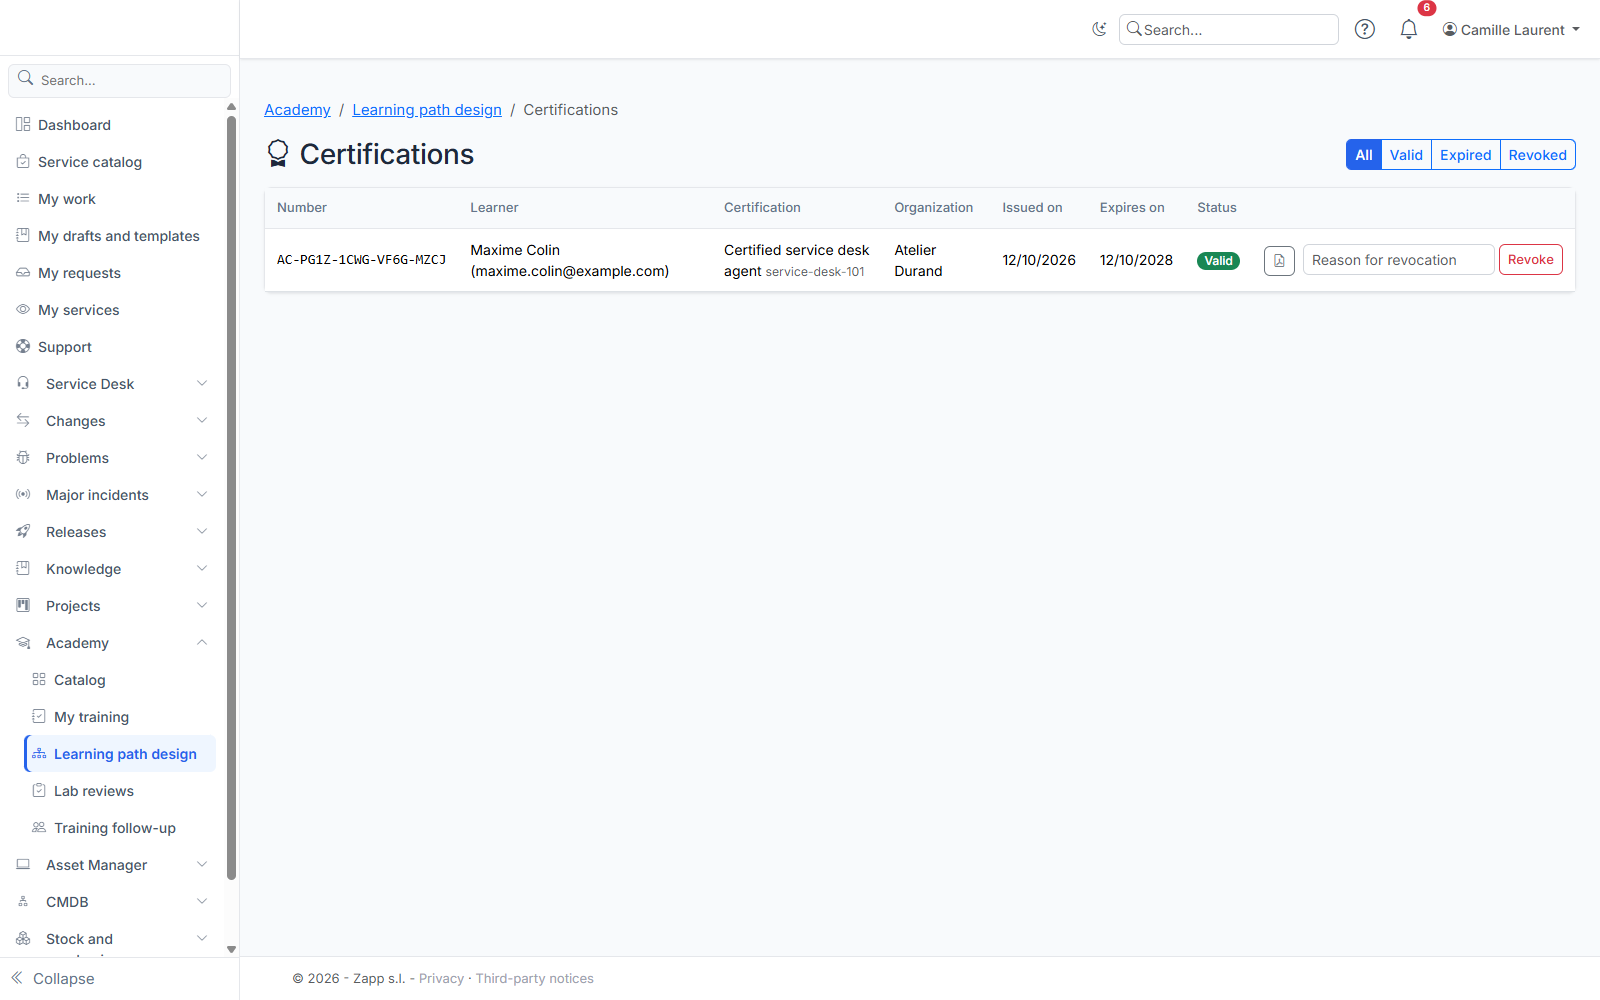Click the Dashboard sidebar icon
This screenshot has height=1000, width=1600.
pyautogui.click(x=23, y=124)
